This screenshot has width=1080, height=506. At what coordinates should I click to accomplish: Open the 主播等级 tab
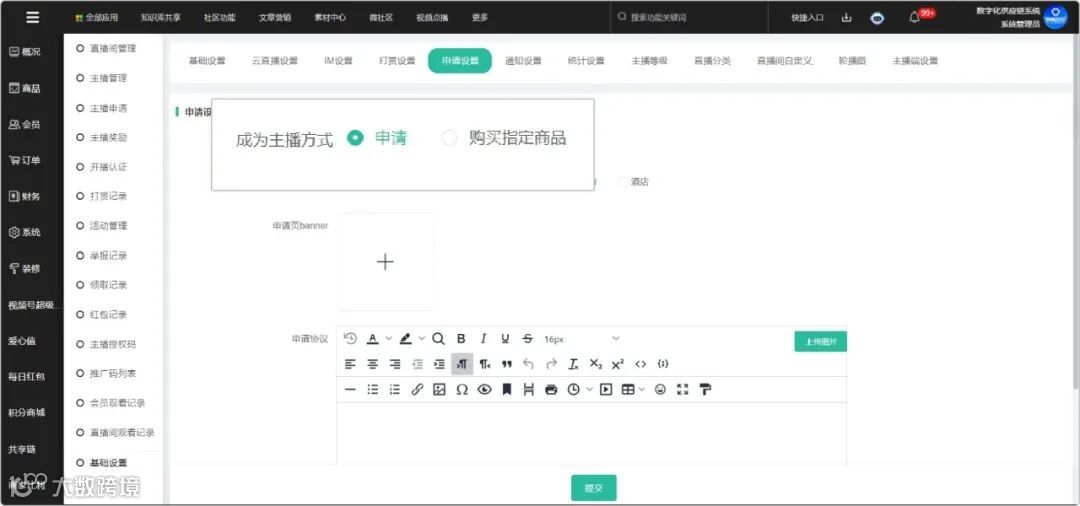[x=650, y=61]
